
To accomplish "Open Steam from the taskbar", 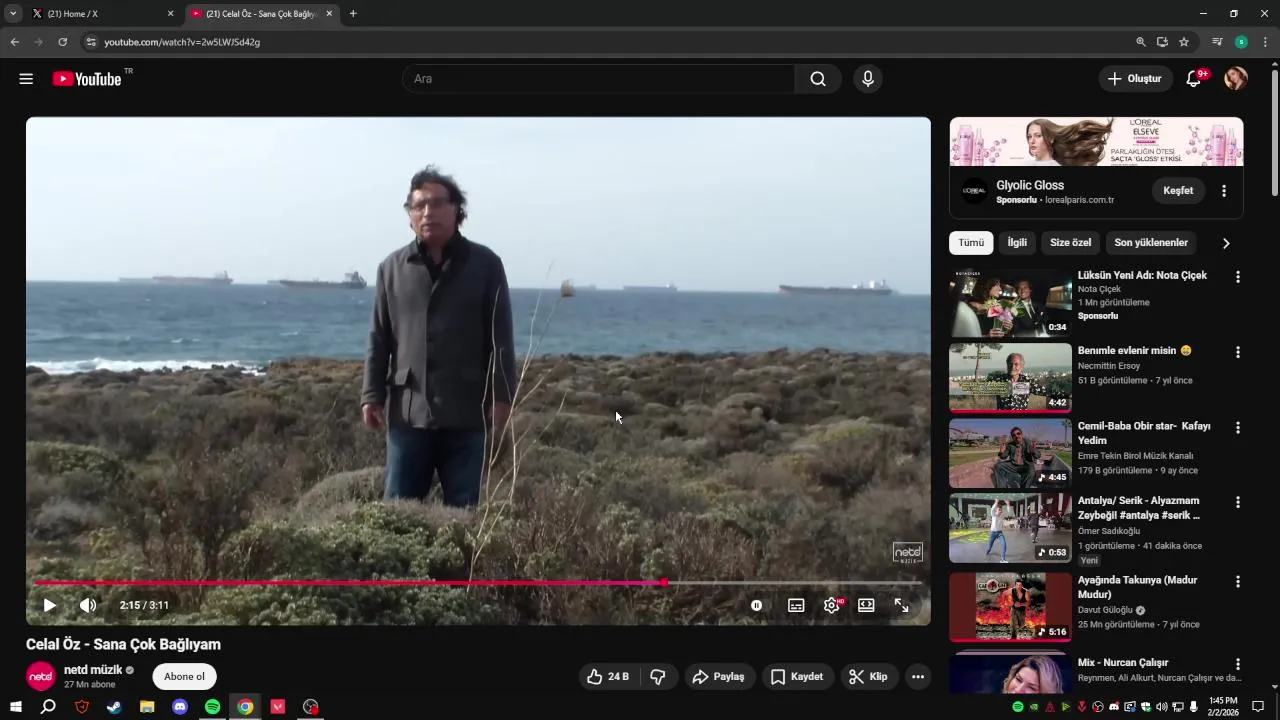I will pyautogui.click(x=114, y=707).
